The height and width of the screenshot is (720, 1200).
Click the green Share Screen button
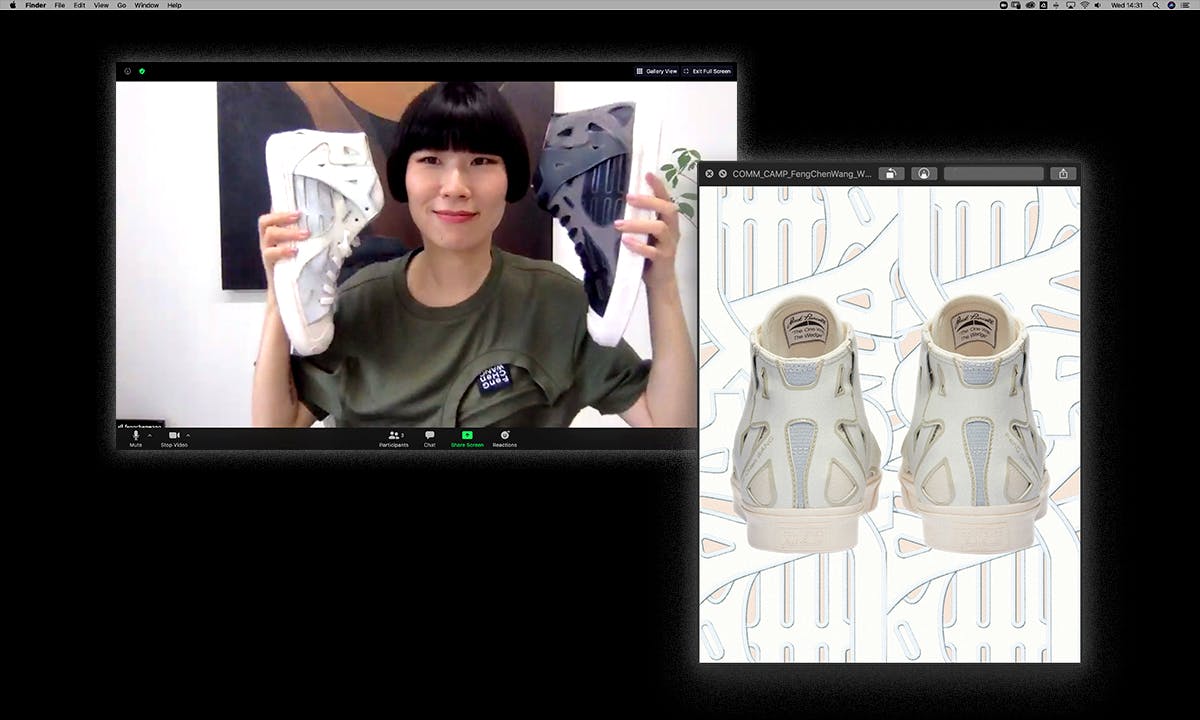click(x=466, y=438)
